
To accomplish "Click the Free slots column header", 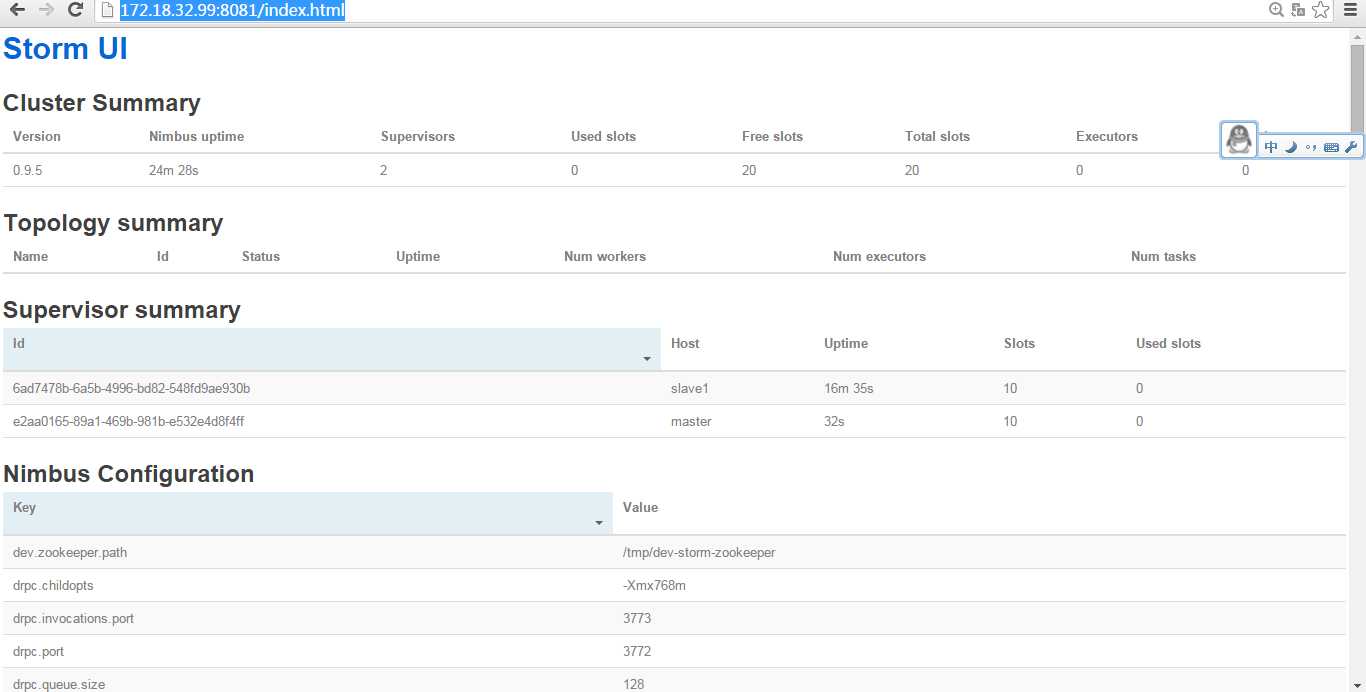I will [x=772, y=136].
